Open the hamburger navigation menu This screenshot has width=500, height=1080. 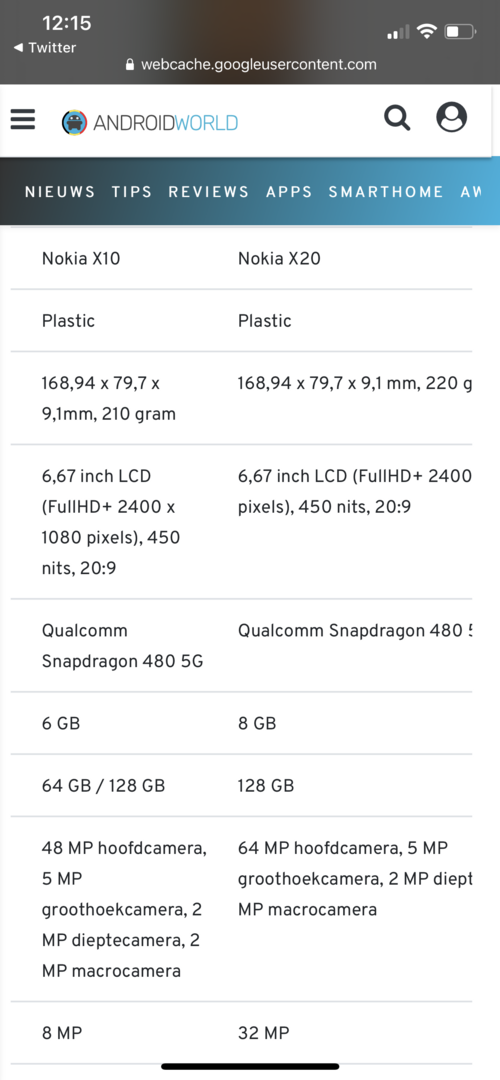pos(23,121)
